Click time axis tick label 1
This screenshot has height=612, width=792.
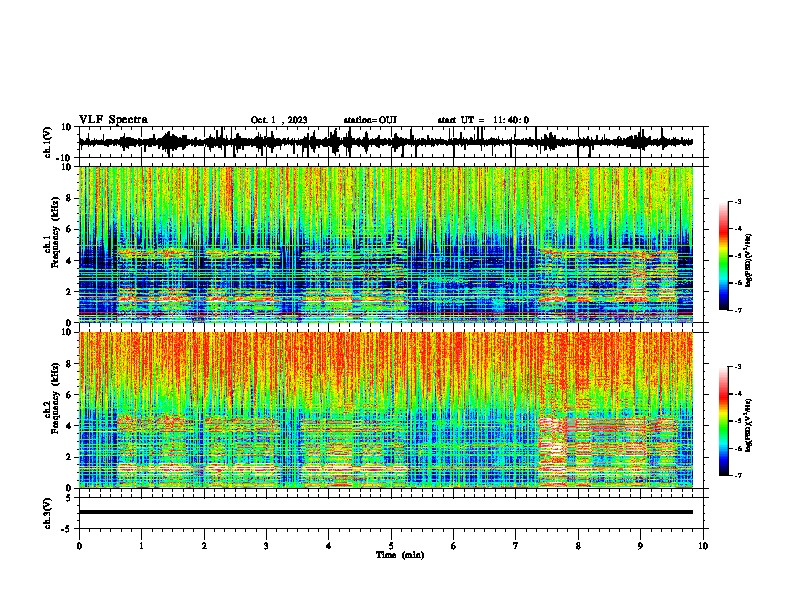coord(141,546)
